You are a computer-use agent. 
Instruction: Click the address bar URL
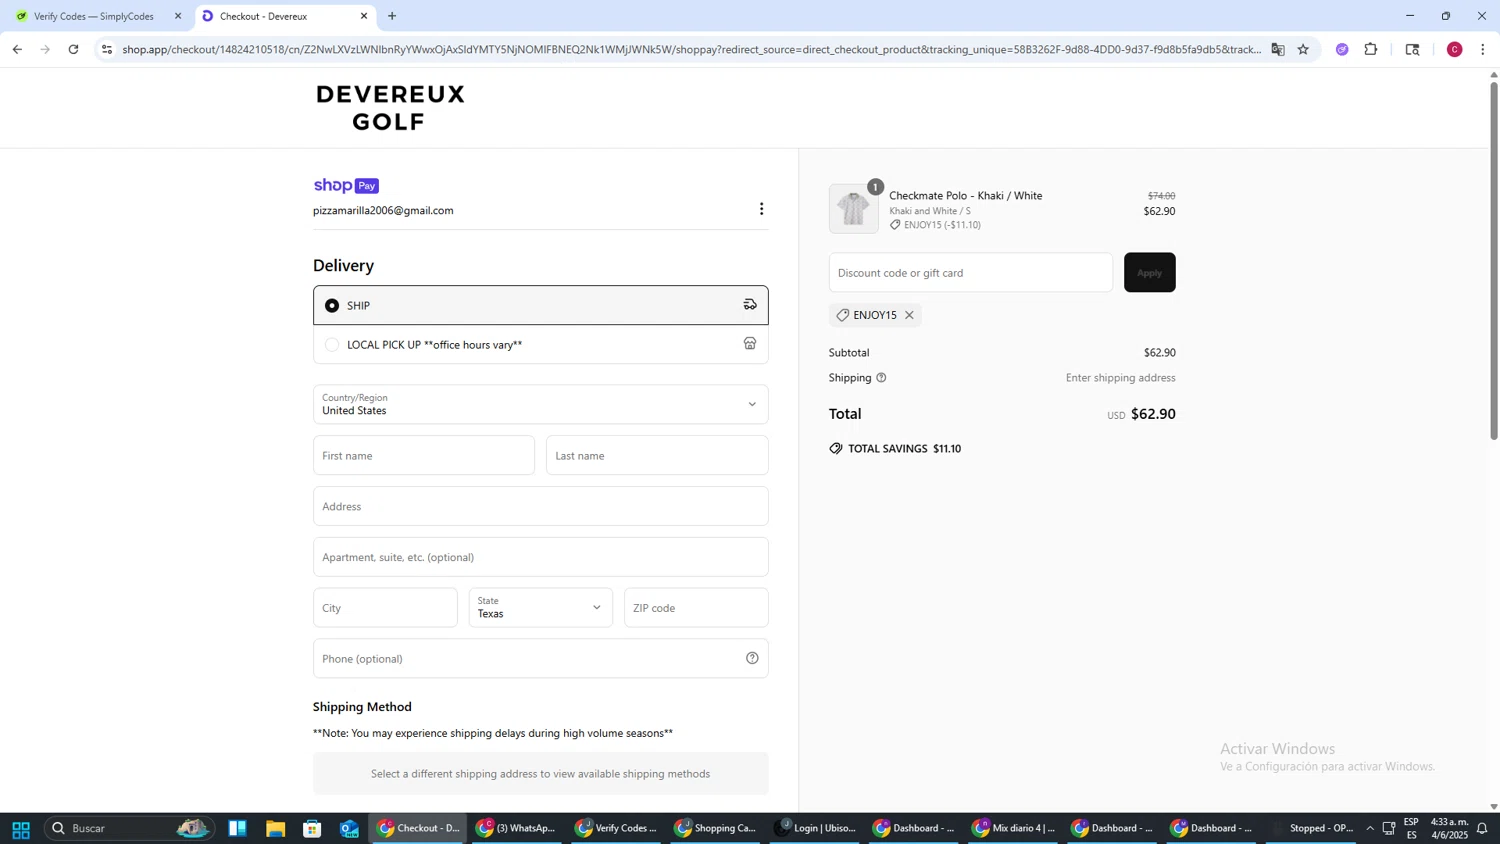(690, 49)
